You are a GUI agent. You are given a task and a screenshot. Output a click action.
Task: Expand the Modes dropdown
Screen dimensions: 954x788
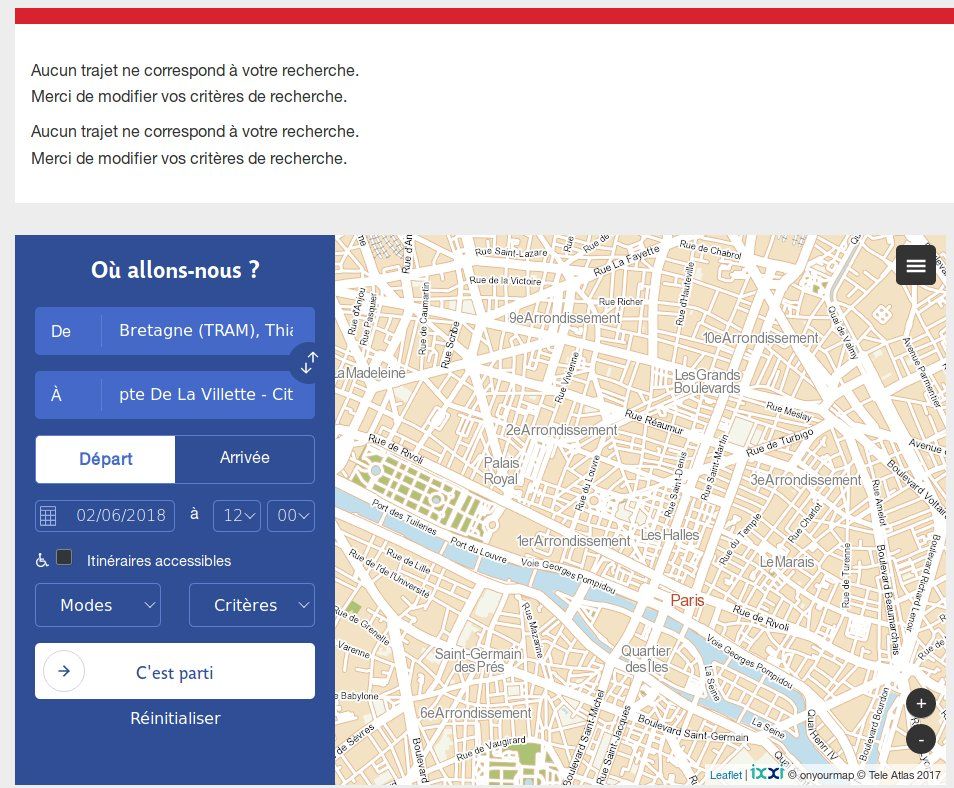pos(98,605)
